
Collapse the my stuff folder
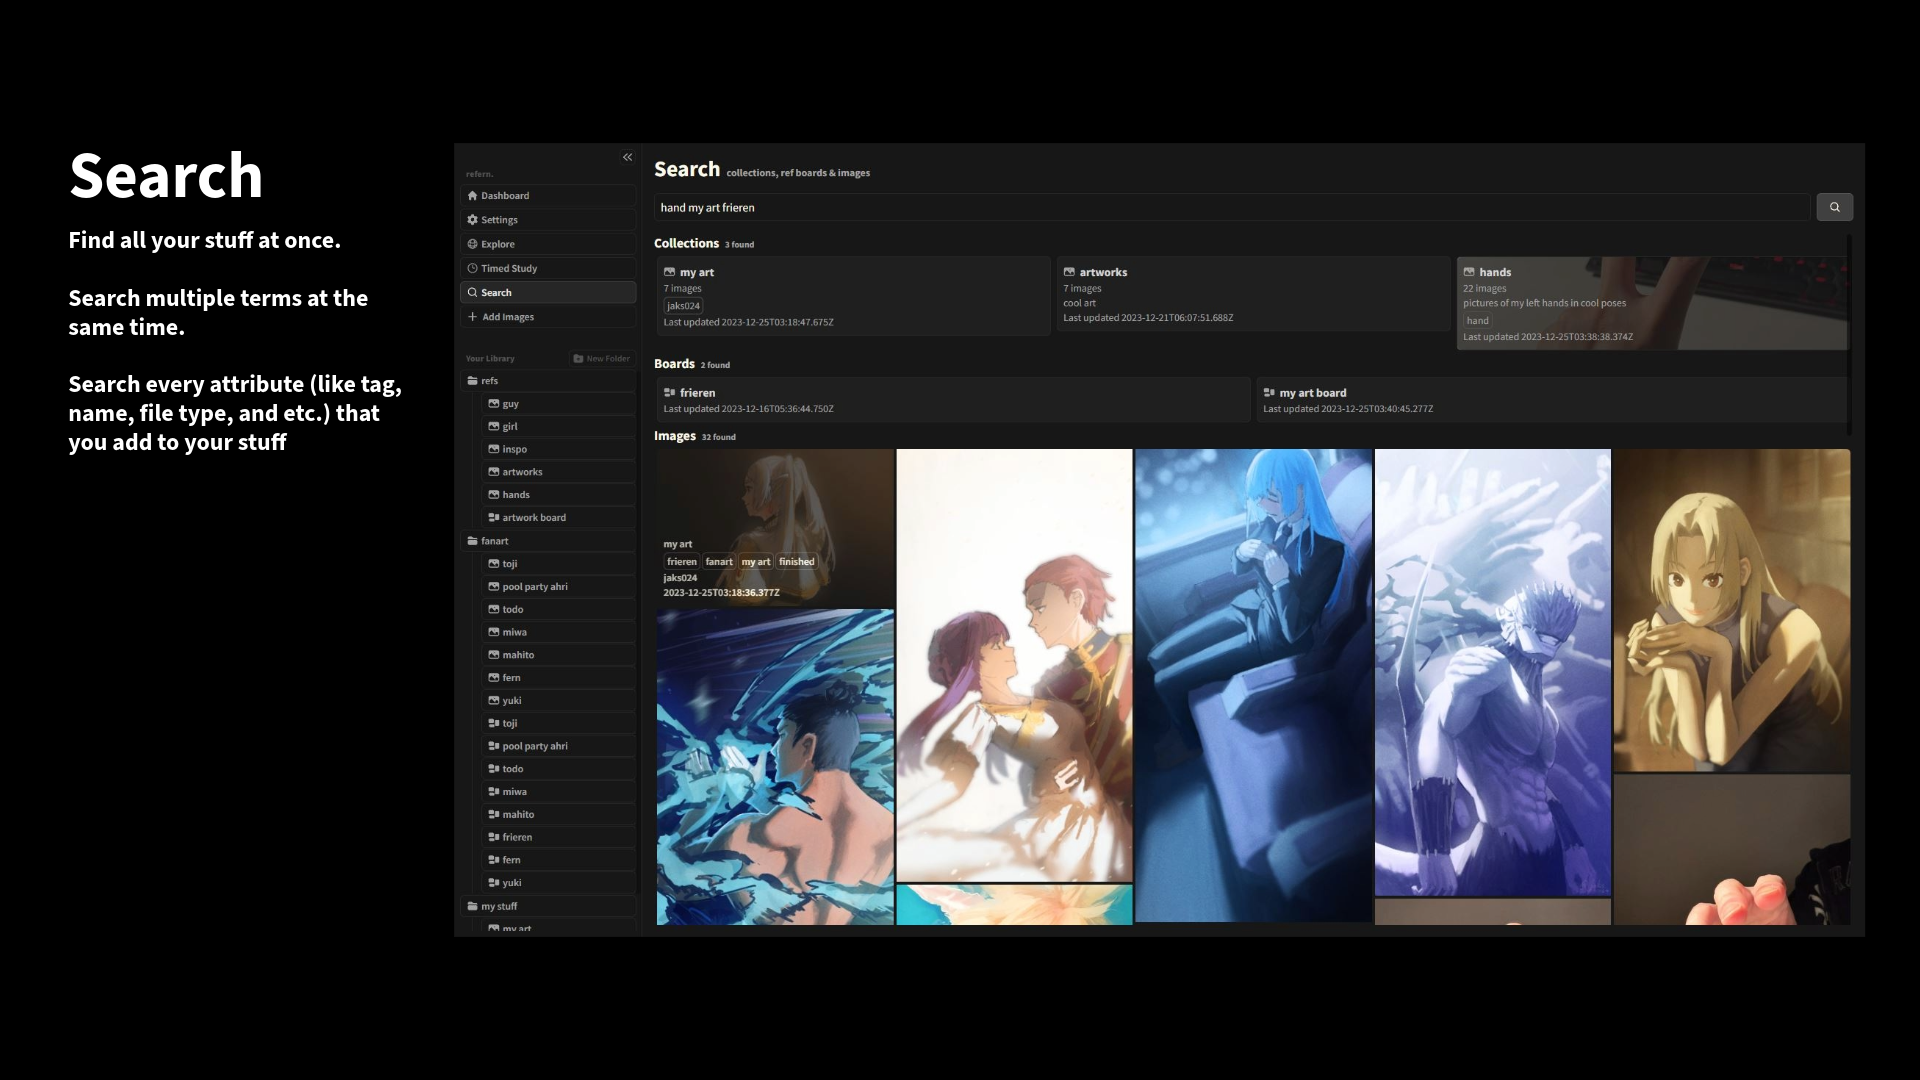(x=548, y=906)
